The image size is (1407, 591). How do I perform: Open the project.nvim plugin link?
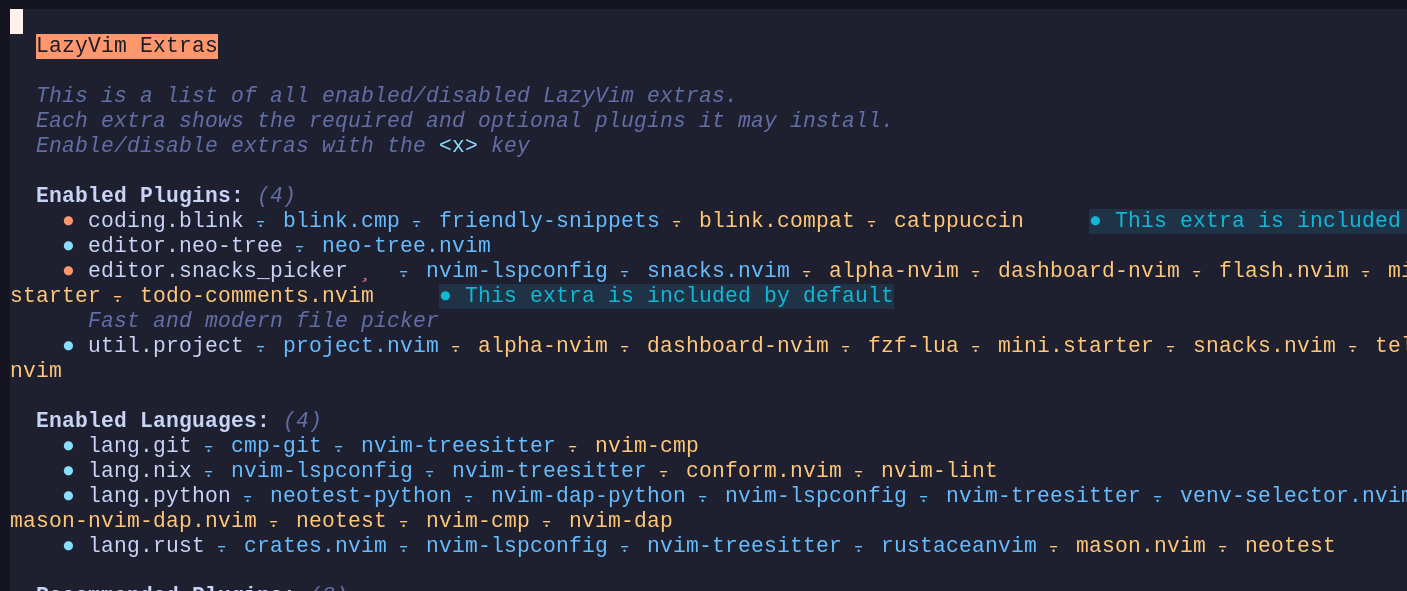tap(360, 346)
